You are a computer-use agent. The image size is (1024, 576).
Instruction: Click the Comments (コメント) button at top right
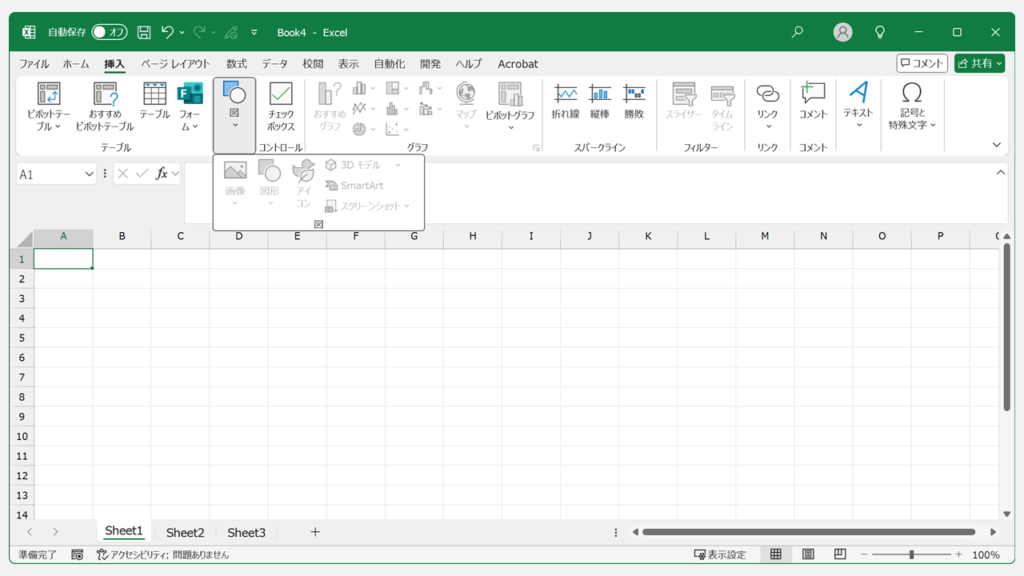(x=921, y=63)
